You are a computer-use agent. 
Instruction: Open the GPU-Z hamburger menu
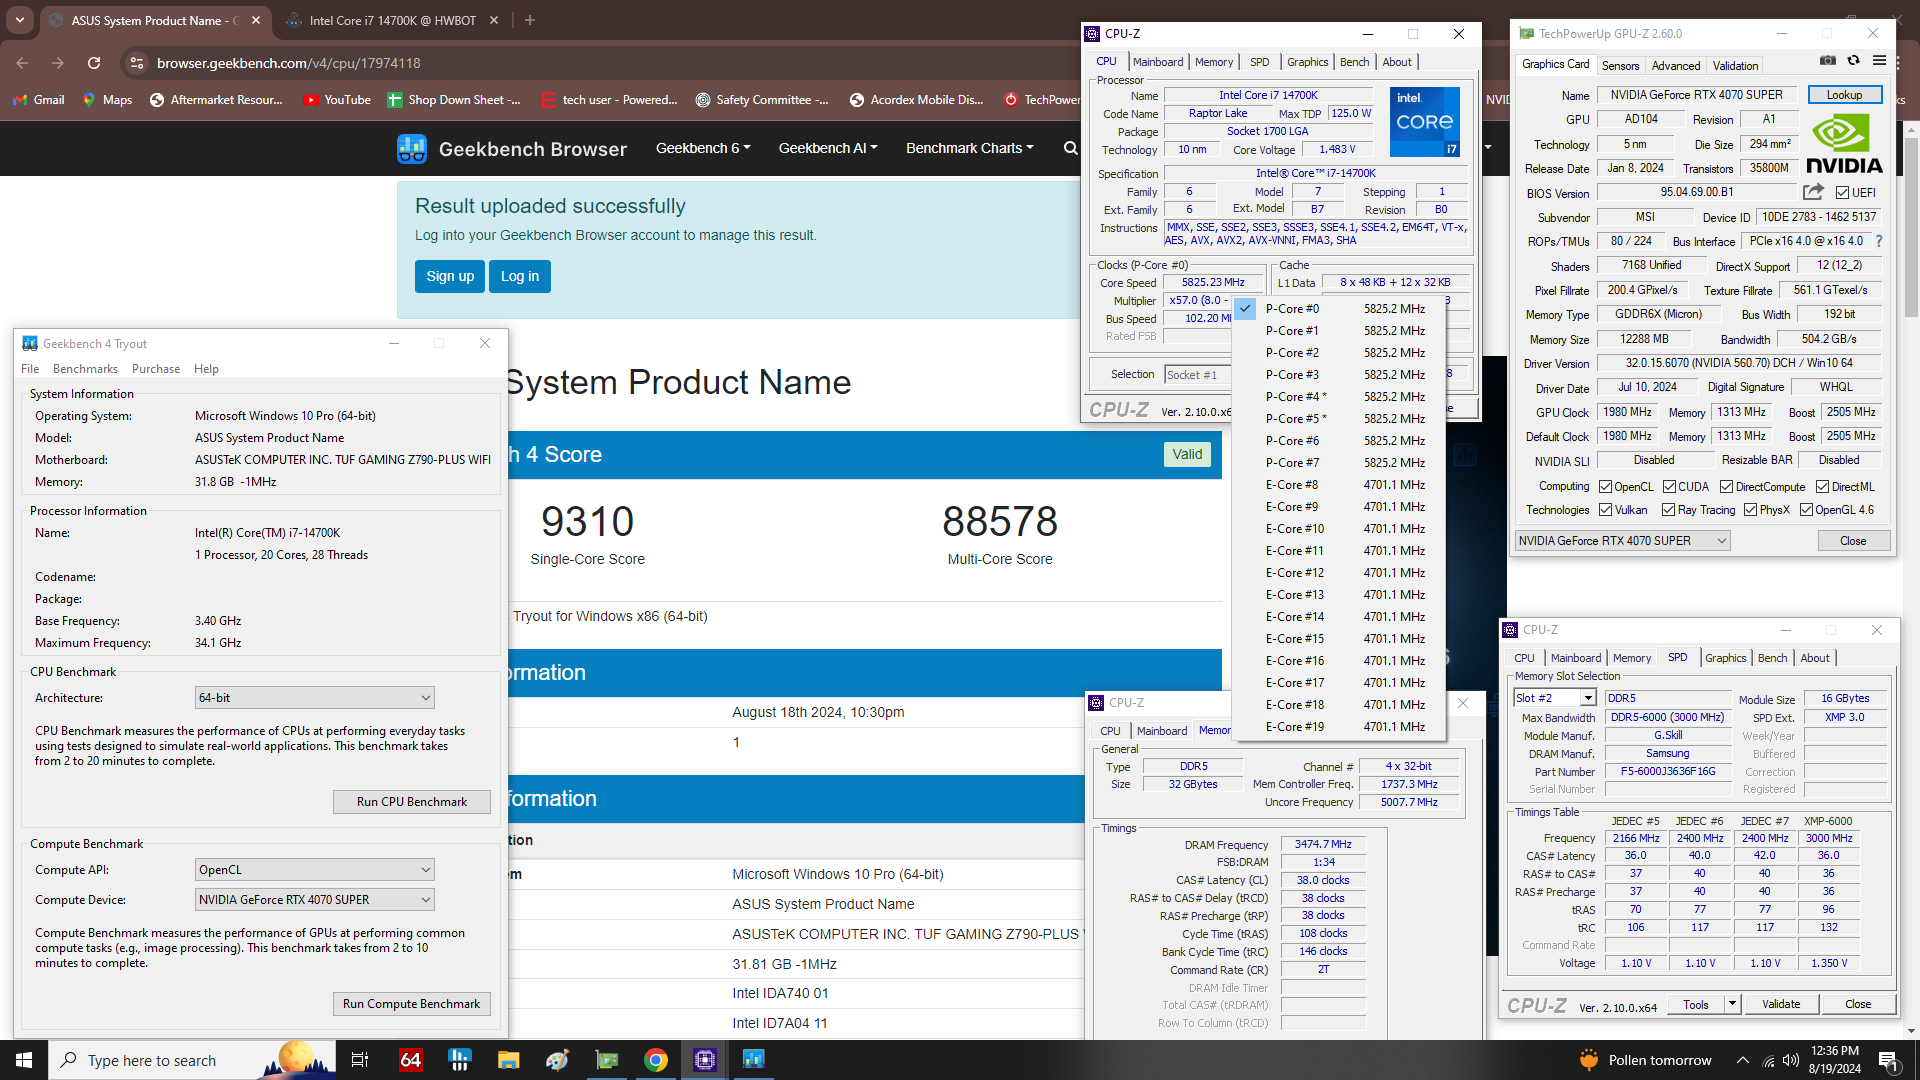click(1879, 61)
